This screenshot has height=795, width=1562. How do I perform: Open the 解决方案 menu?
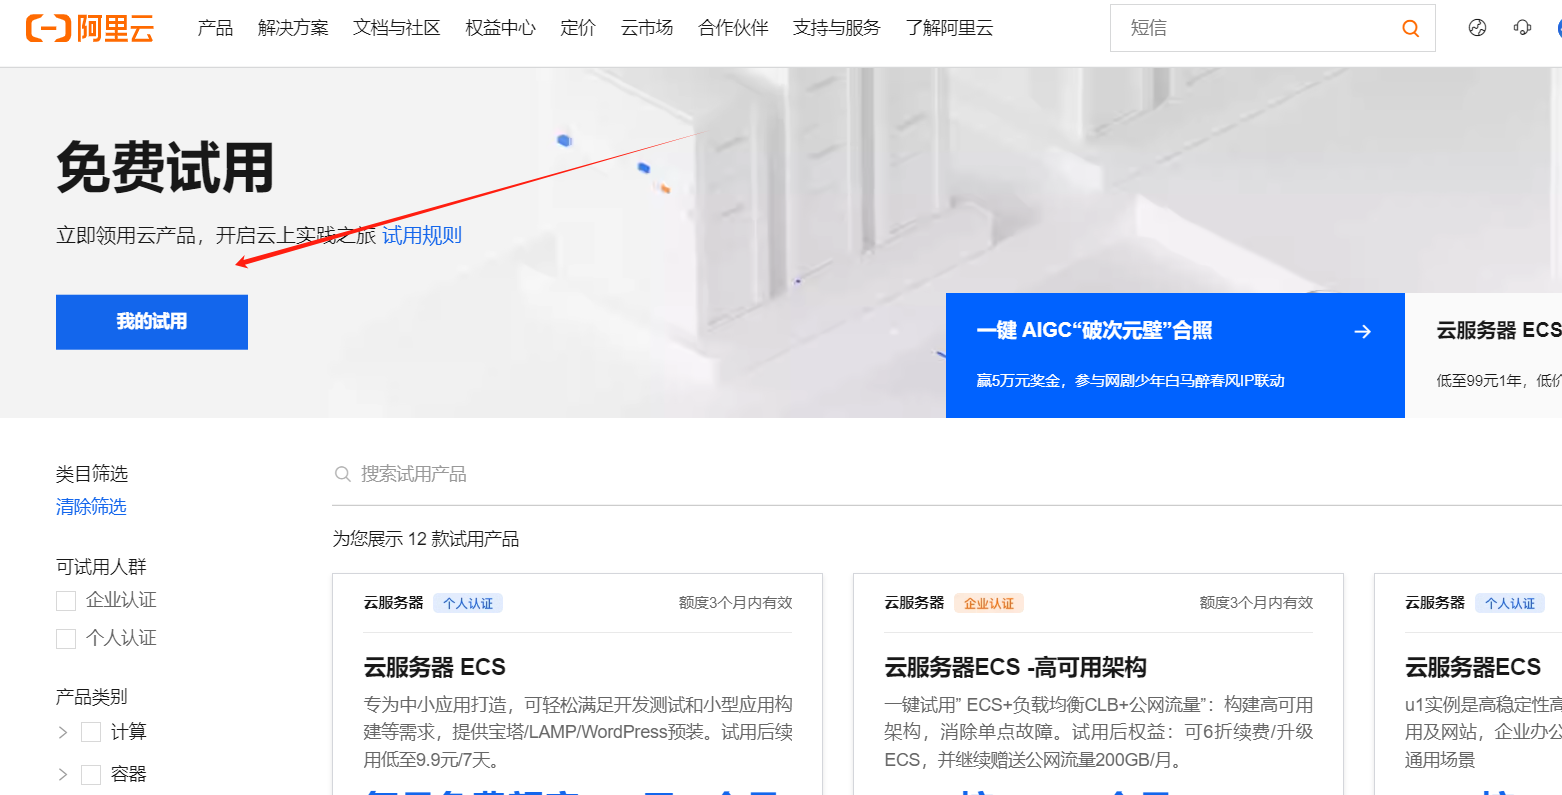[x=293, y=28]
